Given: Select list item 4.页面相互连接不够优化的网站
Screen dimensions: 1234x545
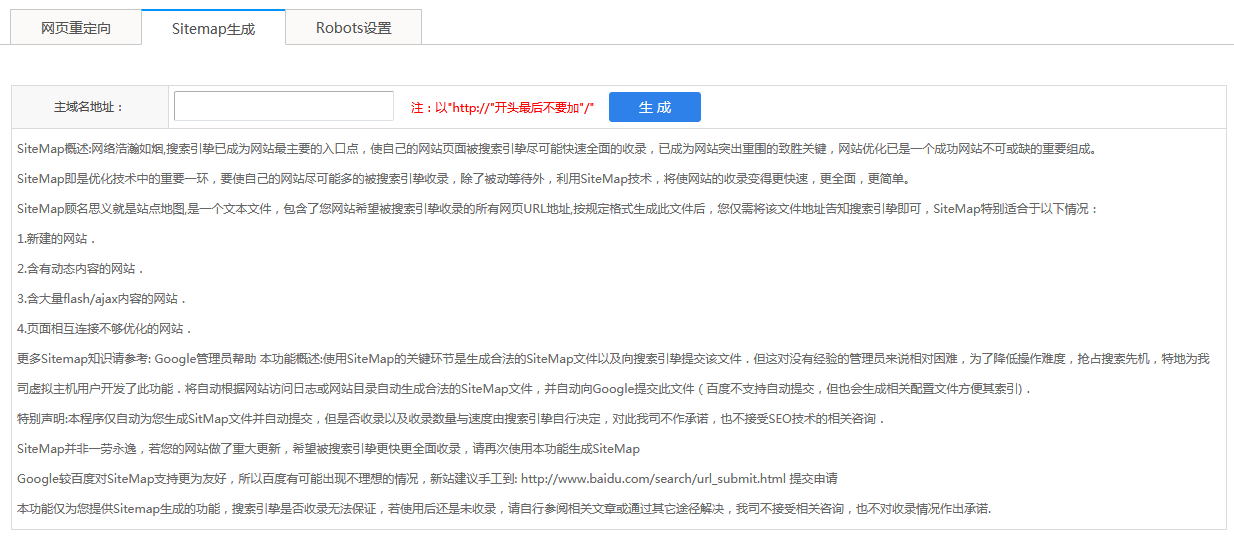Looking at the screenshot, I should 105,329.
